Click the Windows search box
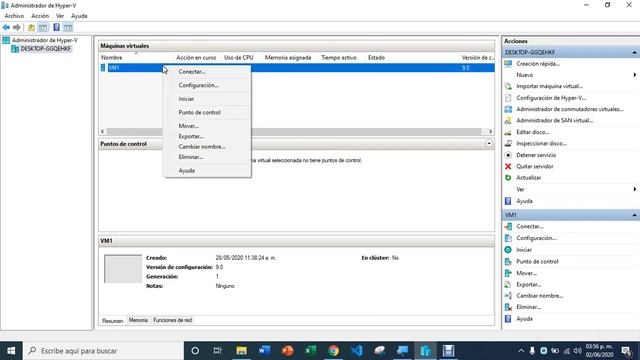 coord(103,351)
